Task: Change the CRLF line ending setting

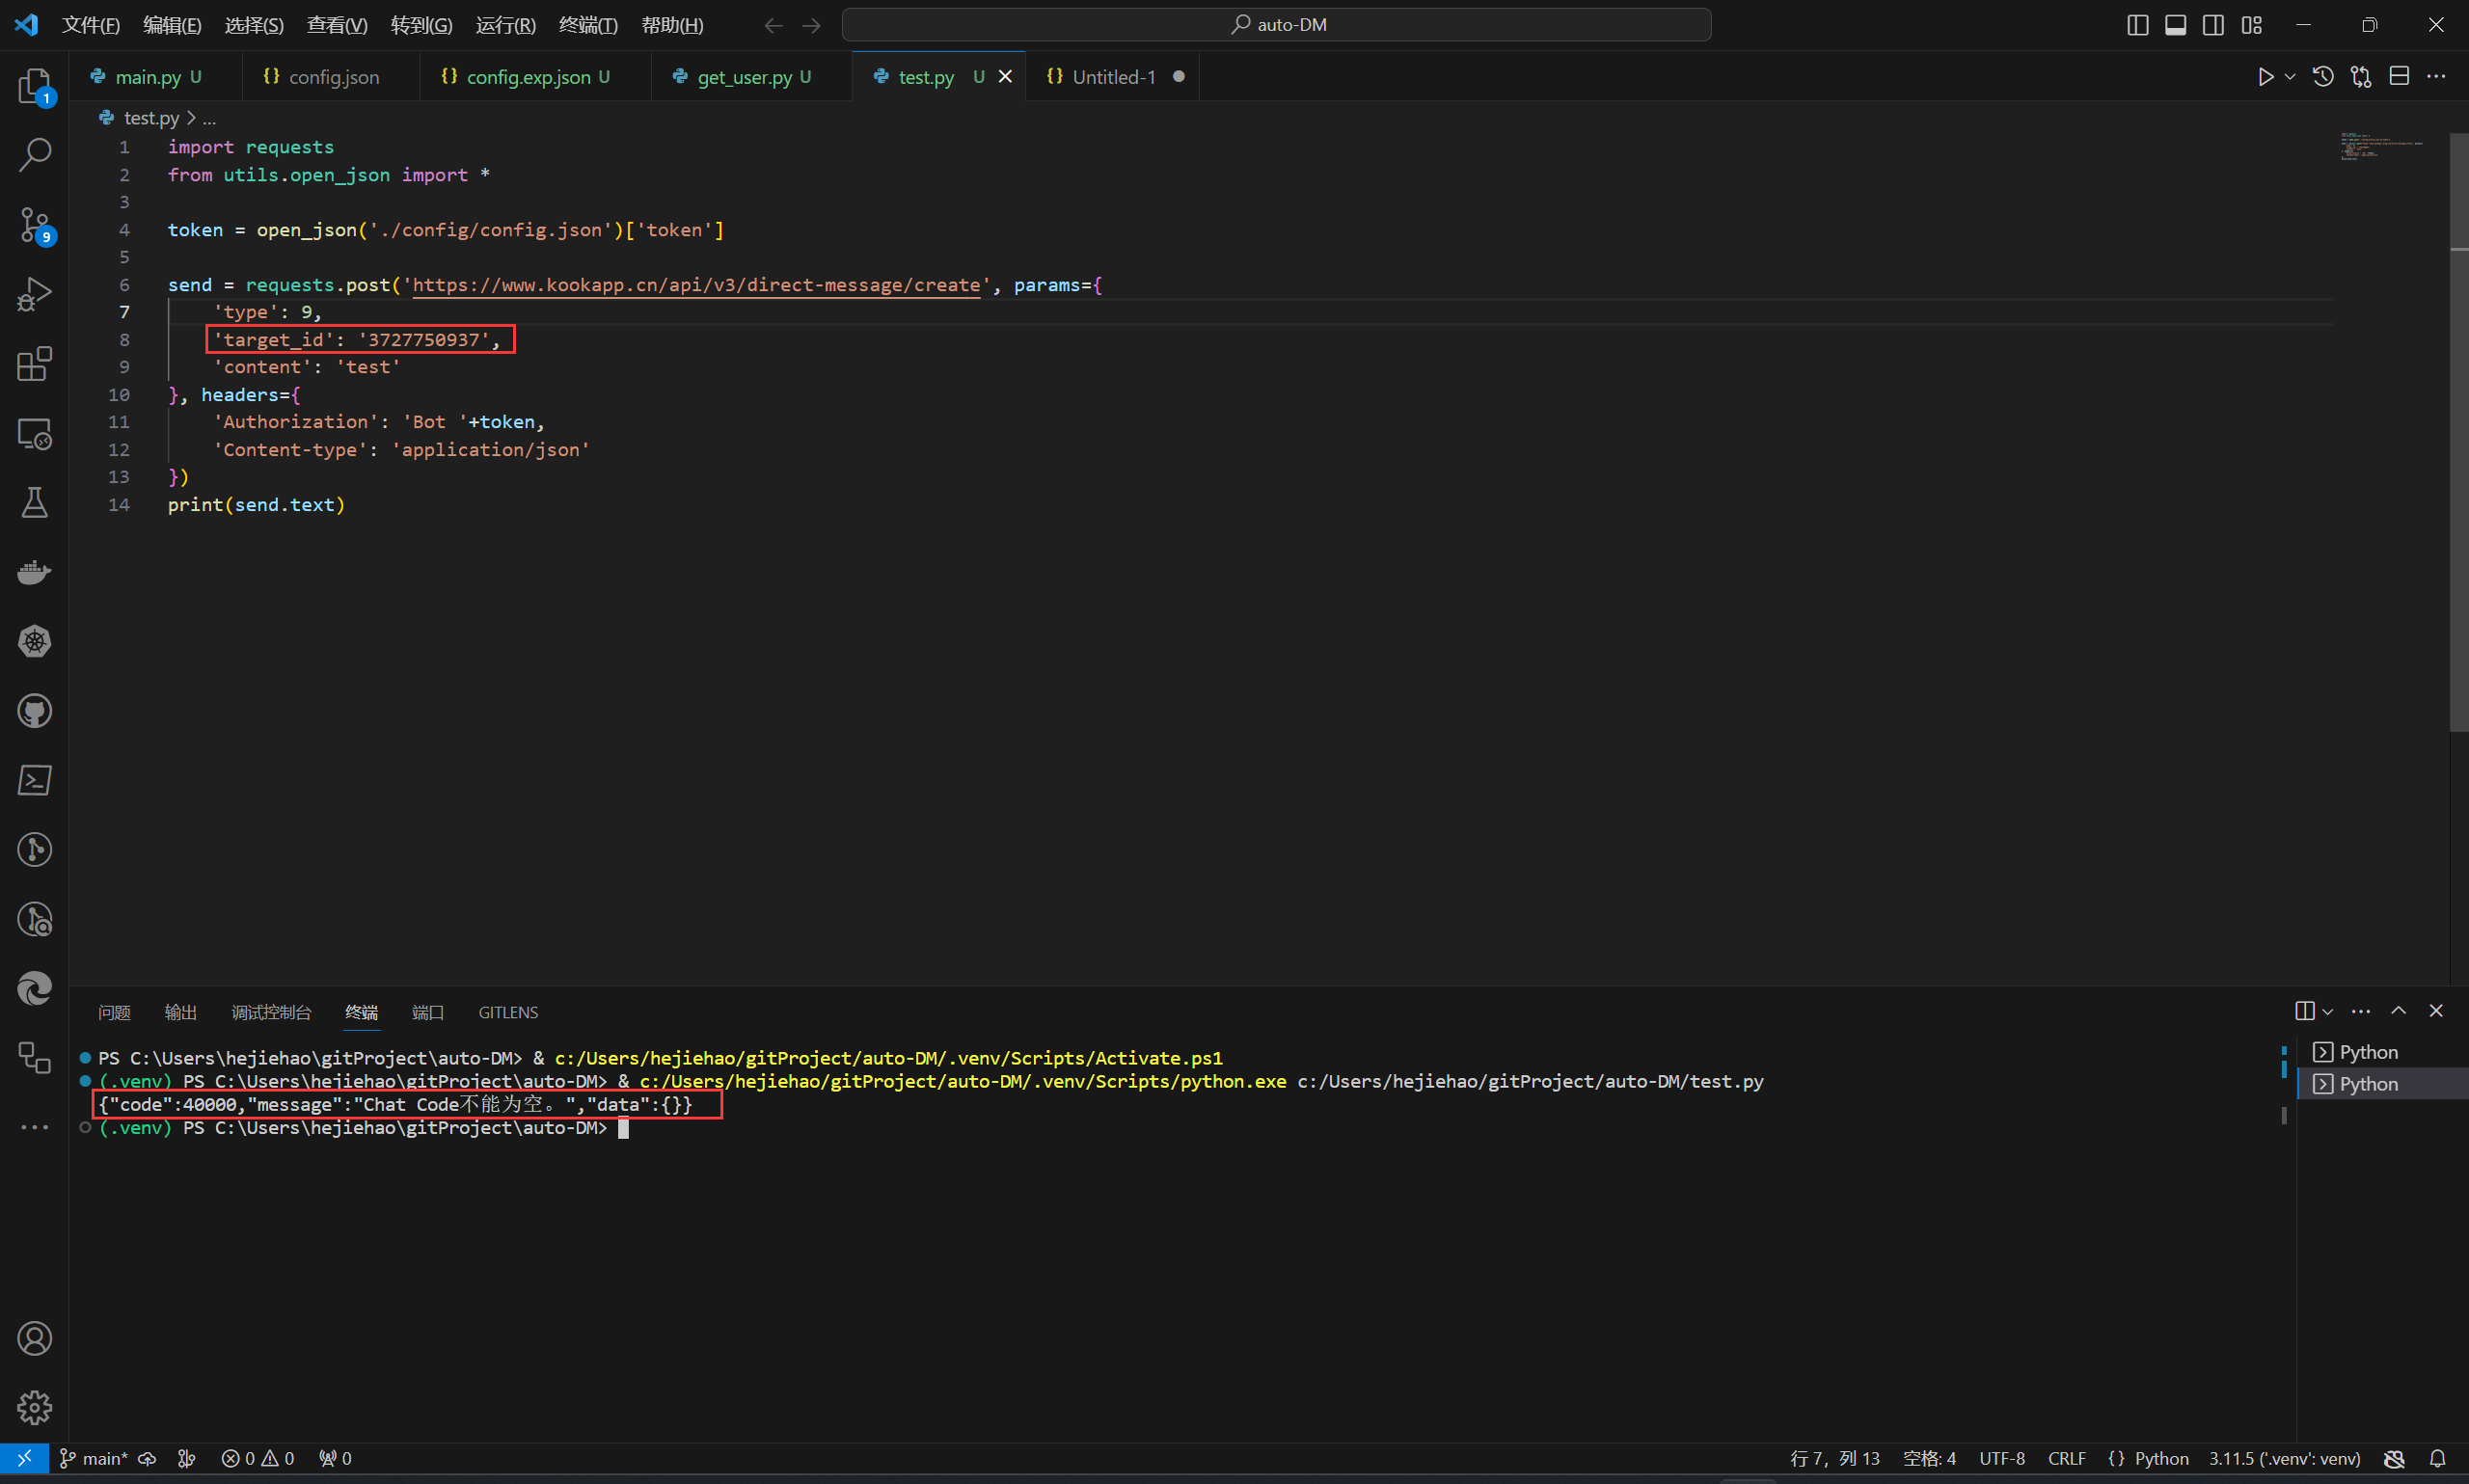Action: tap(2066, 1458)
